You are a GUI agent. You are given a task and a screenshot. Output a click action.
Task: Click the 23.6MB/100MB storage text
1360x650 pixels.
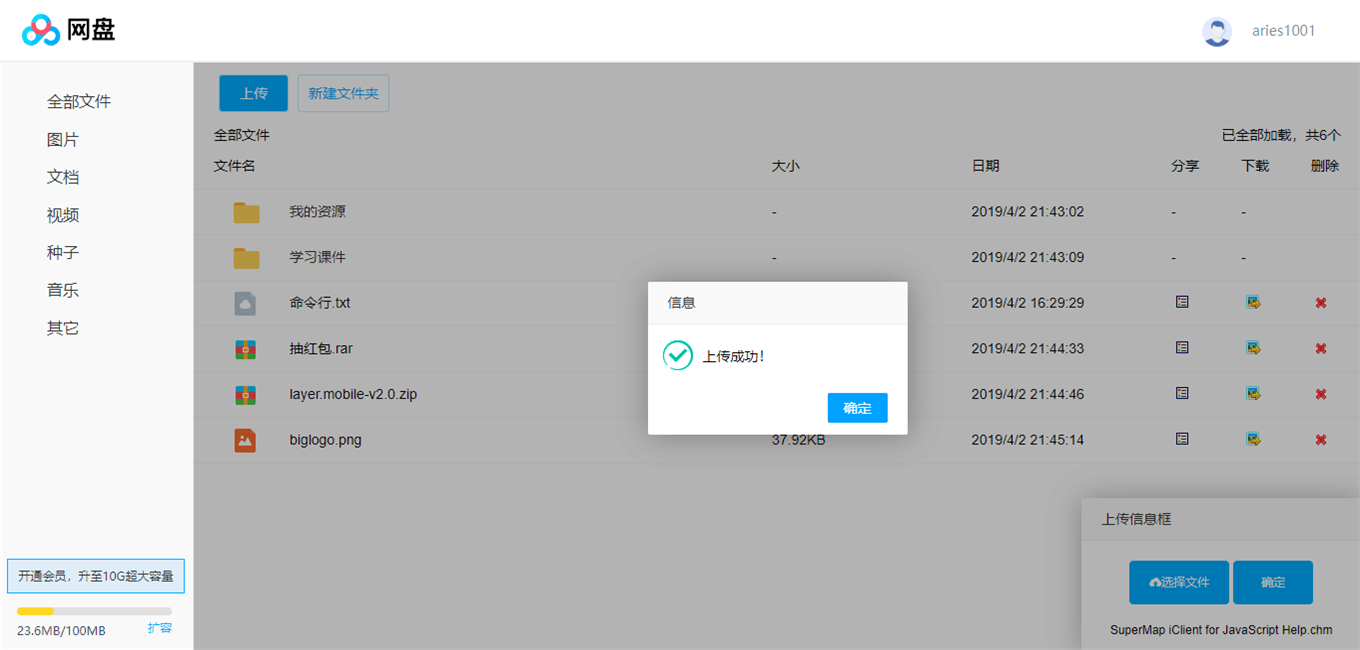(x=61, y=631)
